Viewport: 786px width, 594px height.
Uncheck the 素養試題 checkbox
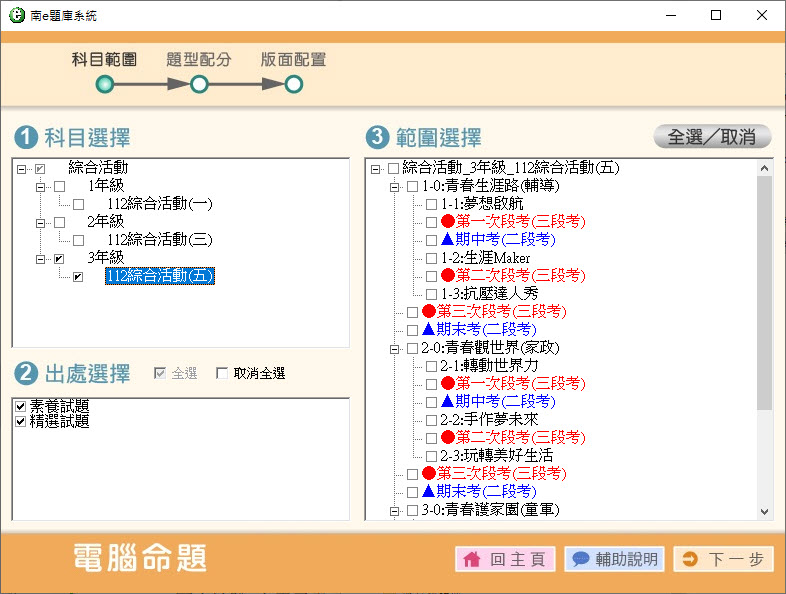click(x=21, y=406)
